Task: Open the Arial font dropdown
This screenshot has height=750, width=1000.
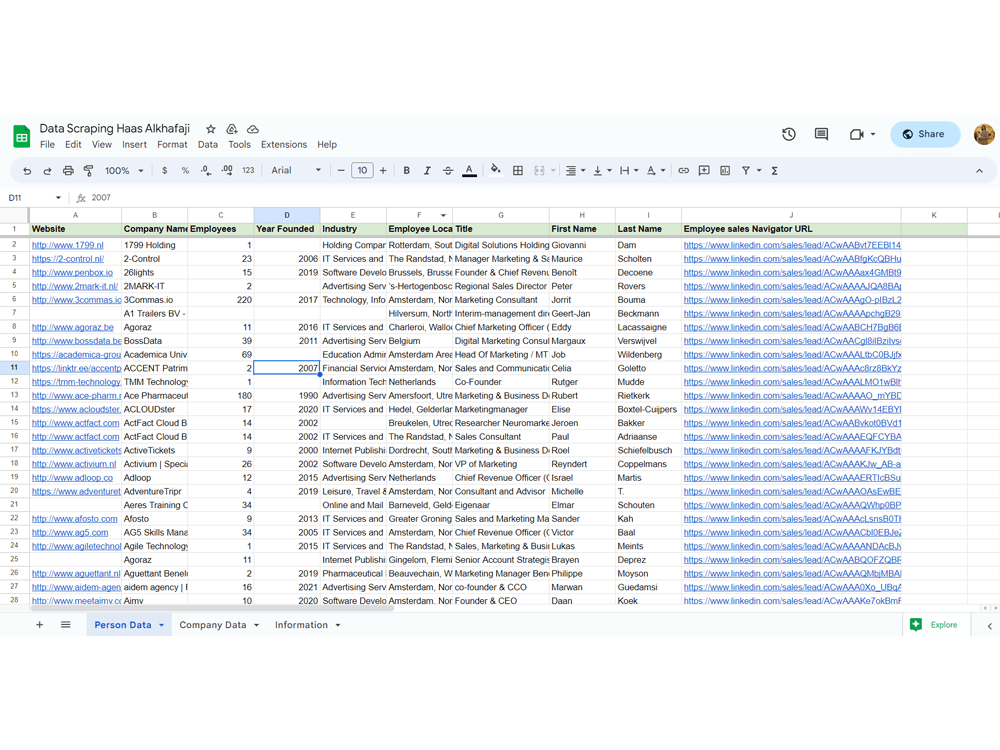Action: pyautogui.click(x=296, y=171)
